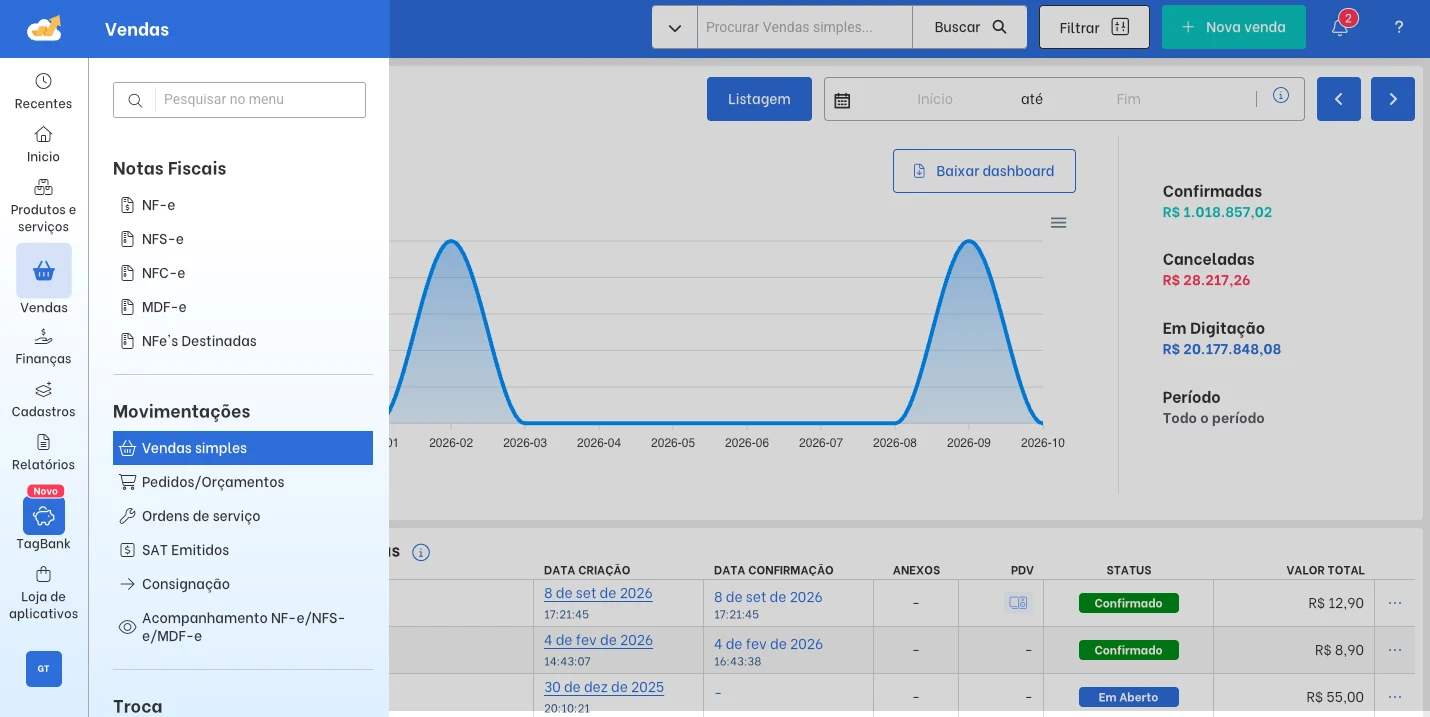Image resolution: width=1430 pixels, height=717 pixels.
Task: Open TagBank piggy bank icon
Action: [44, 516]
